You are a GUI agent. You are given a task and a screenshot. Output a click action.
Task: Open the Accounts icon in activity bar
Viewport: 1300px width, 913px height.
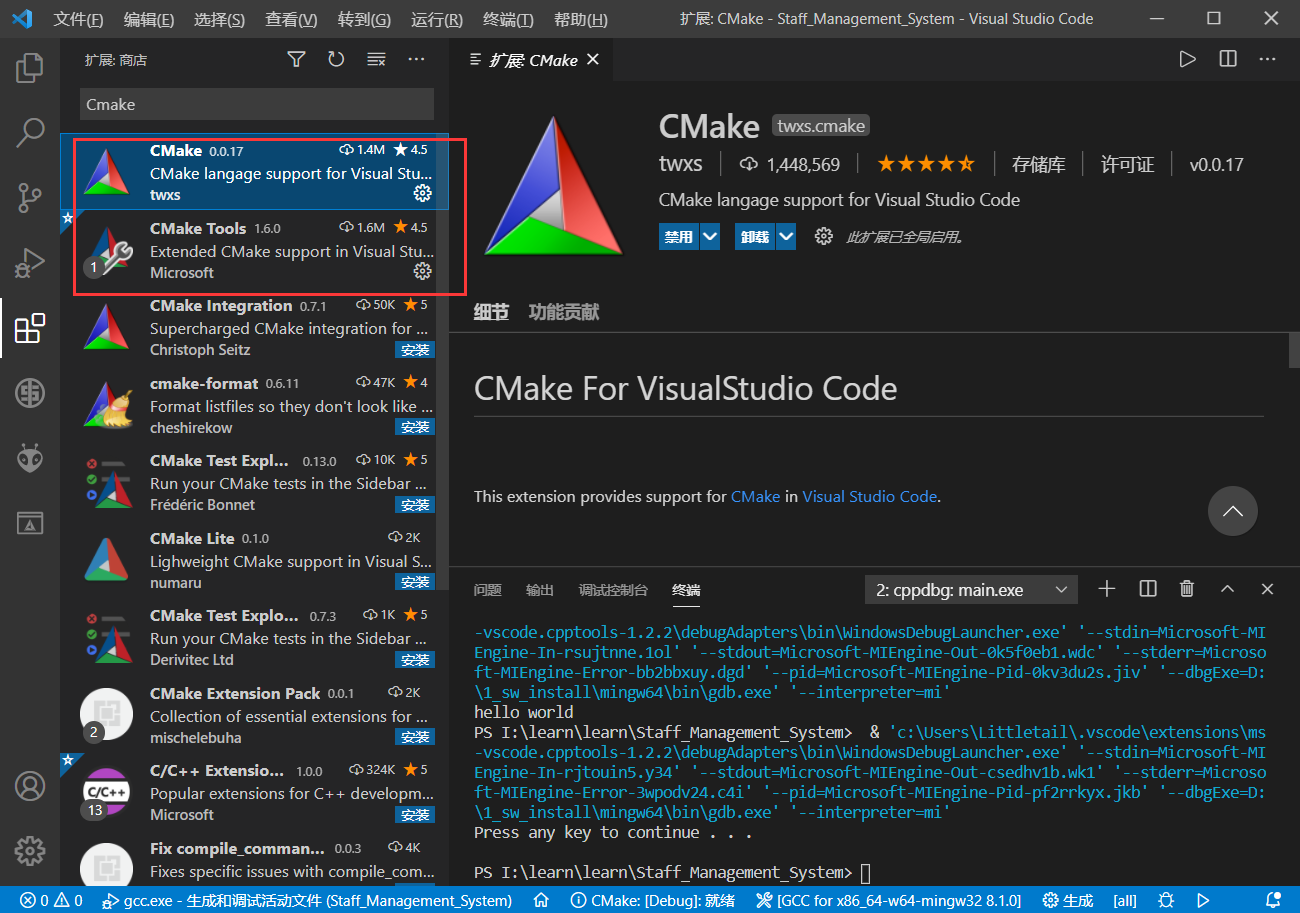(x=30, y=786)
